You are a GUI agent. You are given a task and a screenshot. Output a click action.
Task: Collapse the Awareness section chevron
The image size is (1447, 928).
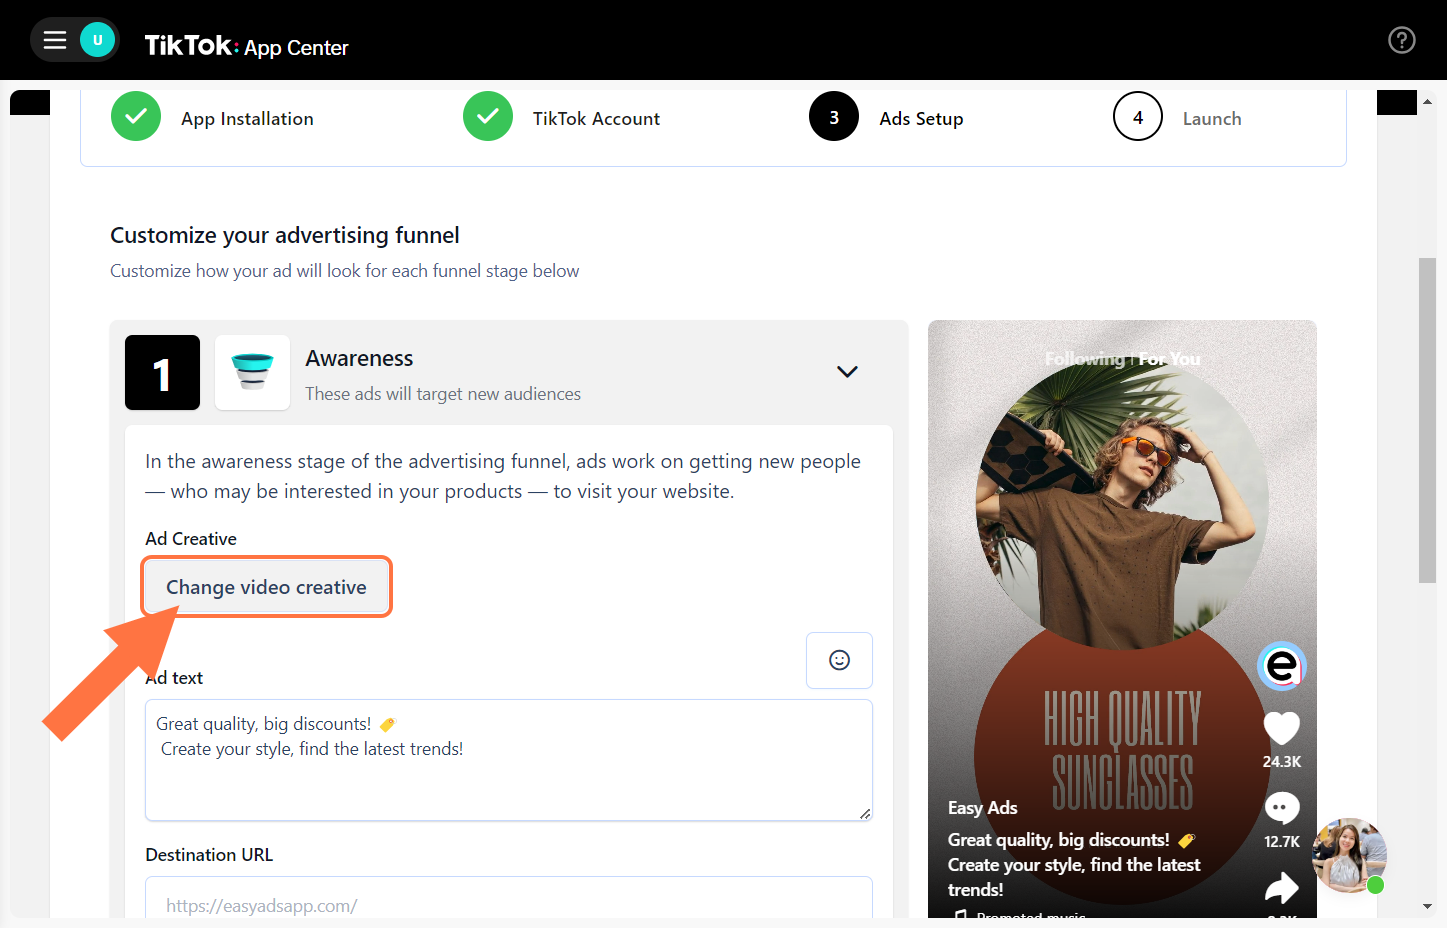(x=847, y=371)
